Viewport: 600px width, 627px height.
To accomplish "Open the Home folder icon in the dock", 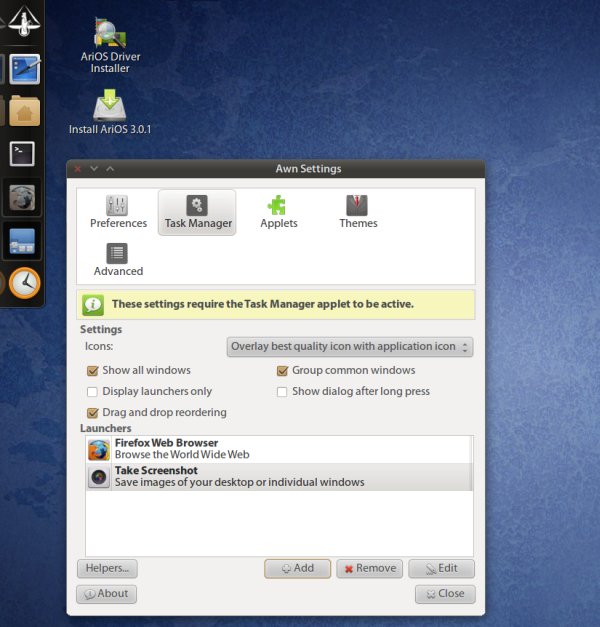I will point(24,112).
